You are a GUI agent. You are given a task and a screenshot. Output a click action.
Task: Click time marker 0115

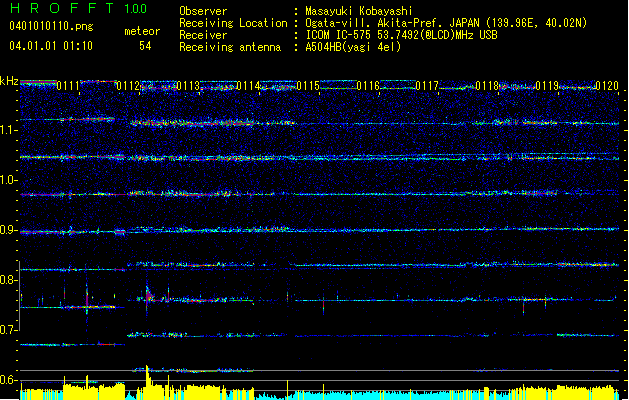coord(308,86)
